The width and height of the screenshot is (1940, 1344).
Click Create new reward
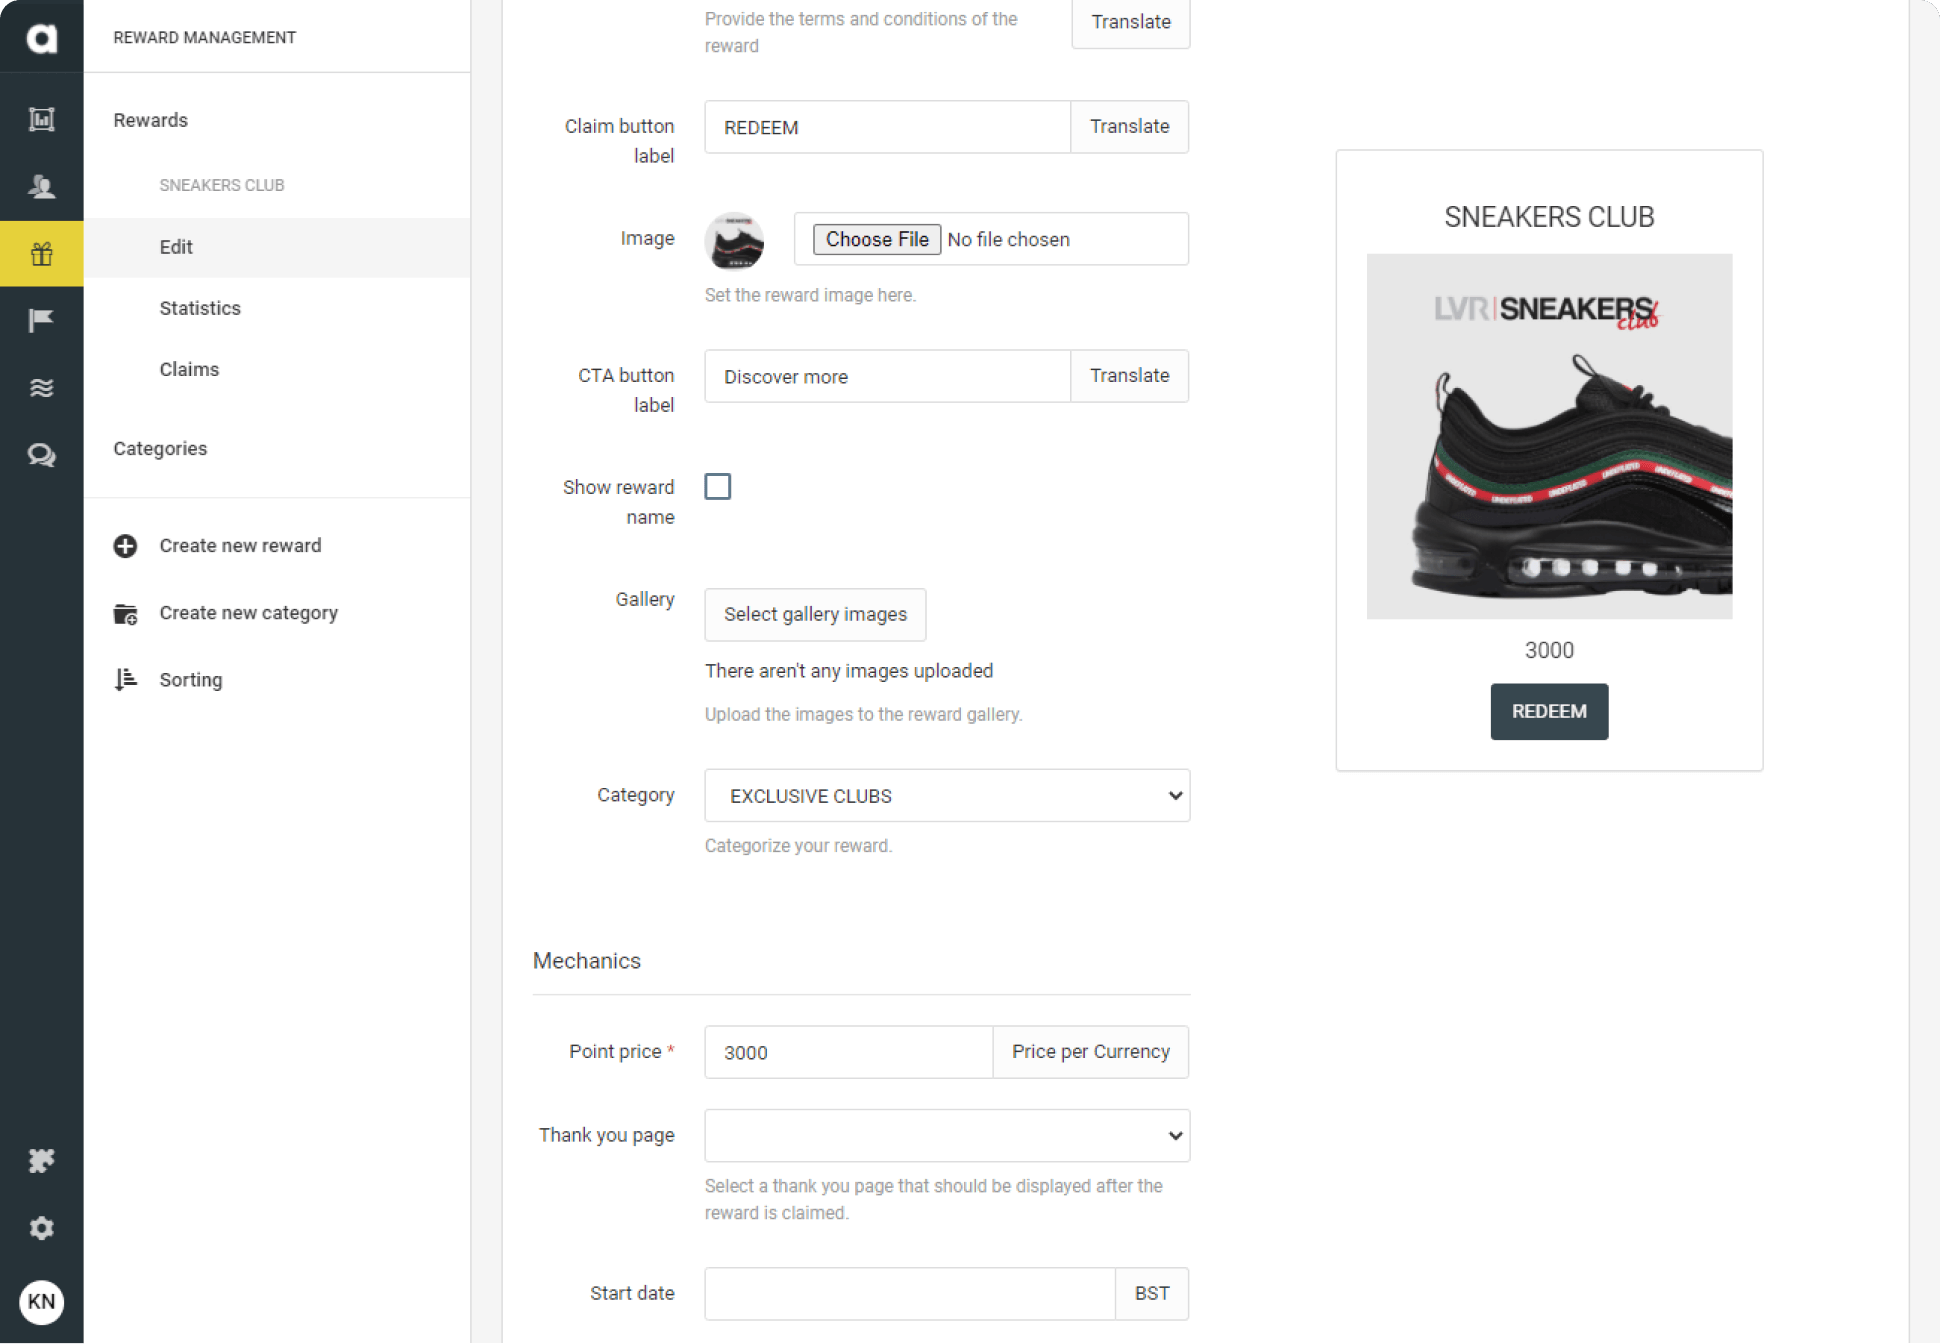239,545
